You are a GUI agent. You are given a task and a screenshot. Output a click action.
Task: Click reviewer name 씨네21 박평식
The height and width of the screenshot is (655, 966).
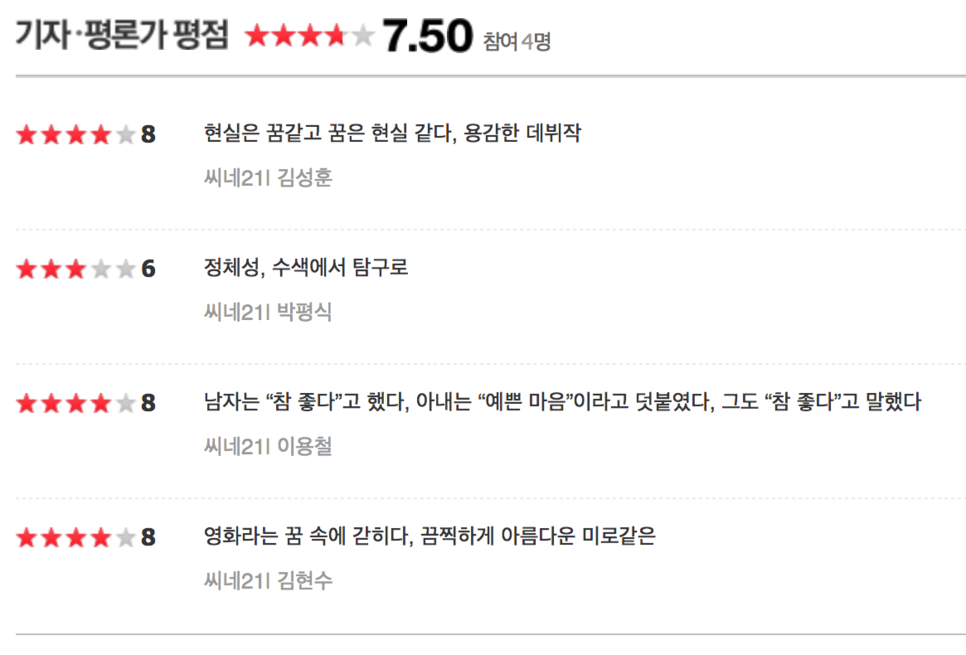[x=268, y=312]
